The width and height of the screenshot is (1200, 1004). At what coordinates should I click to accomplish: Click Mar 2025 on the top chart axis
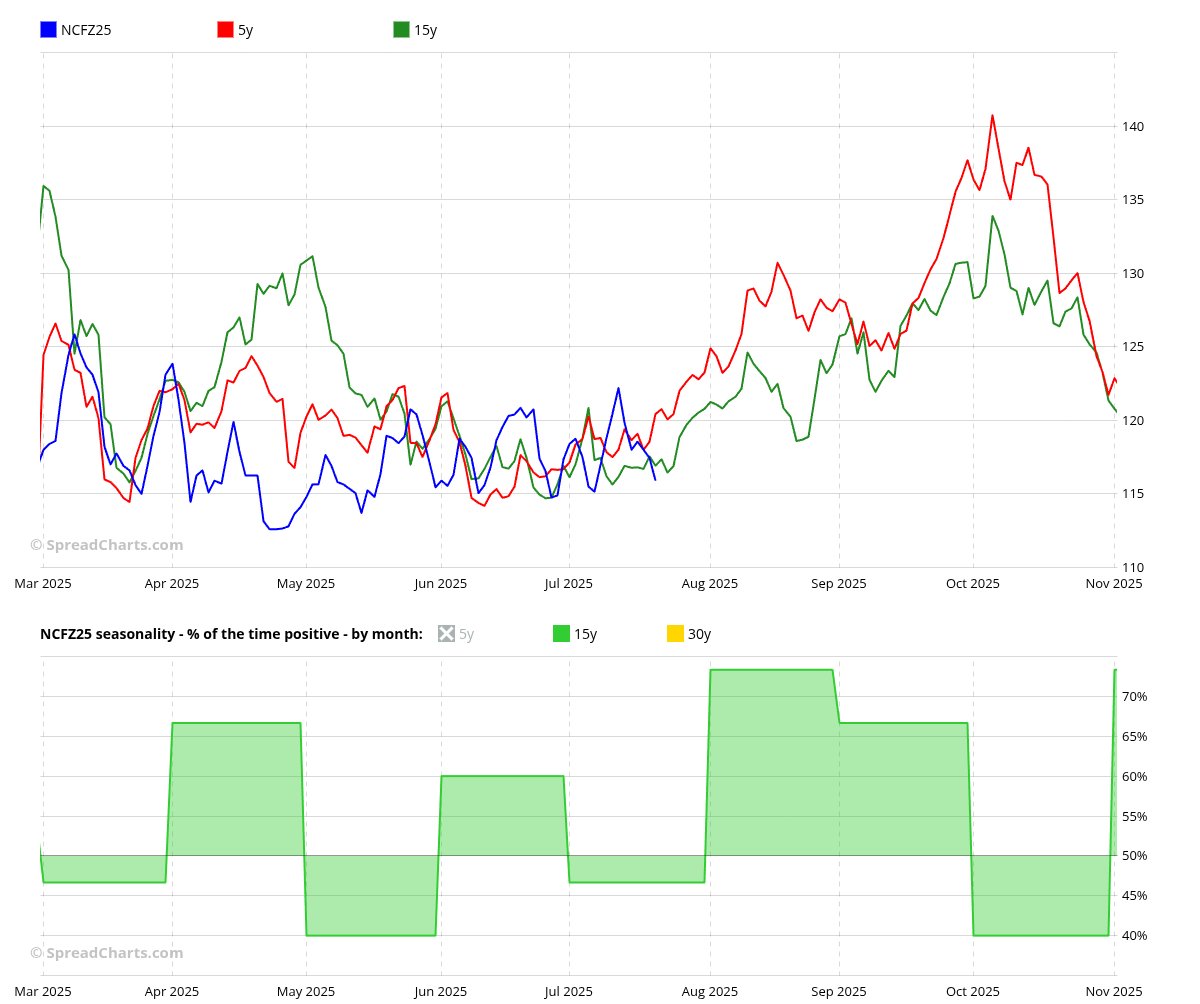43,583
